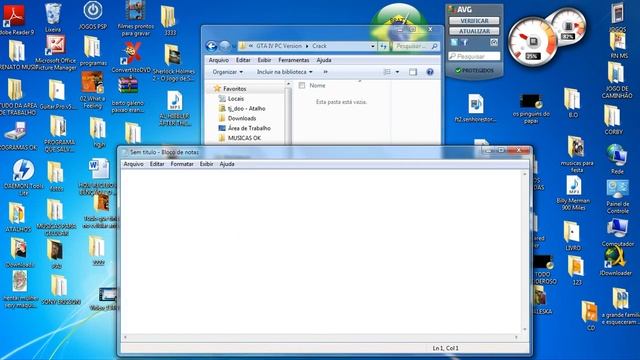Click the arrow between GTA IV PC Version and Crack
Viewport: 640px width, 360px height.
point(307,47)
